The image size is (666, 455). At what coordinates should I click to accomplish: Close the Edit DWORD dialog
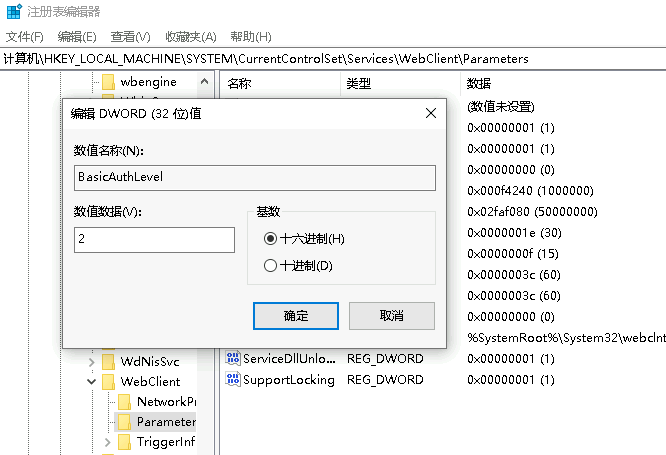[430, 114]
